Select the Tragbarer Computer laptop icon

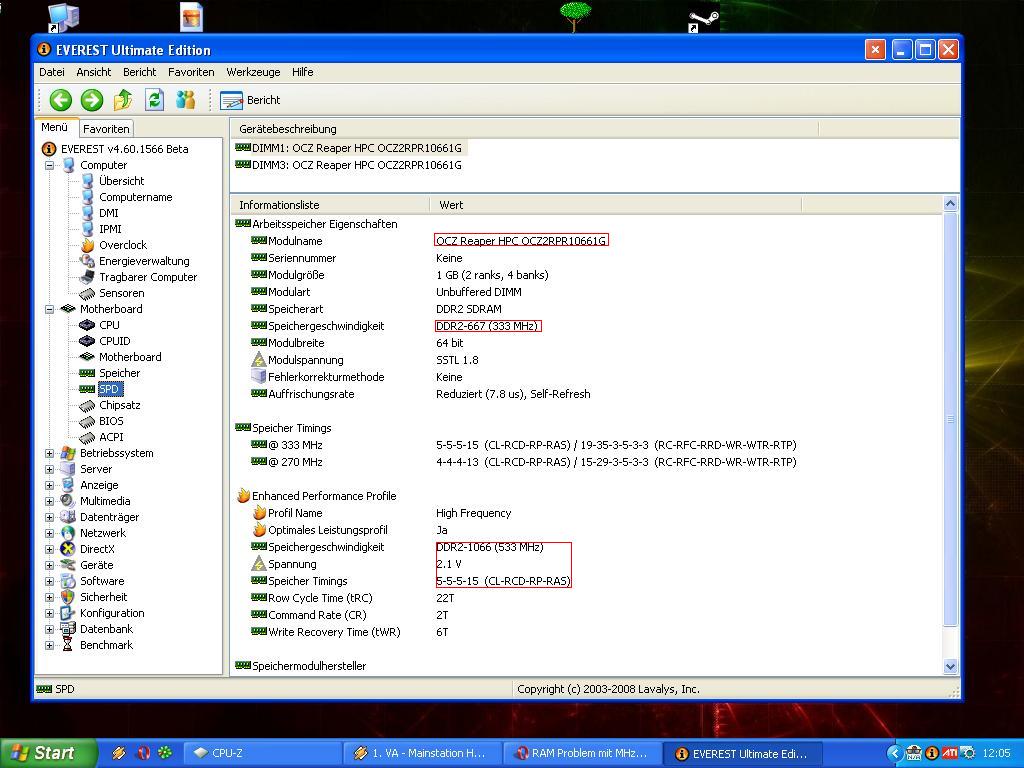coord(88,277)
